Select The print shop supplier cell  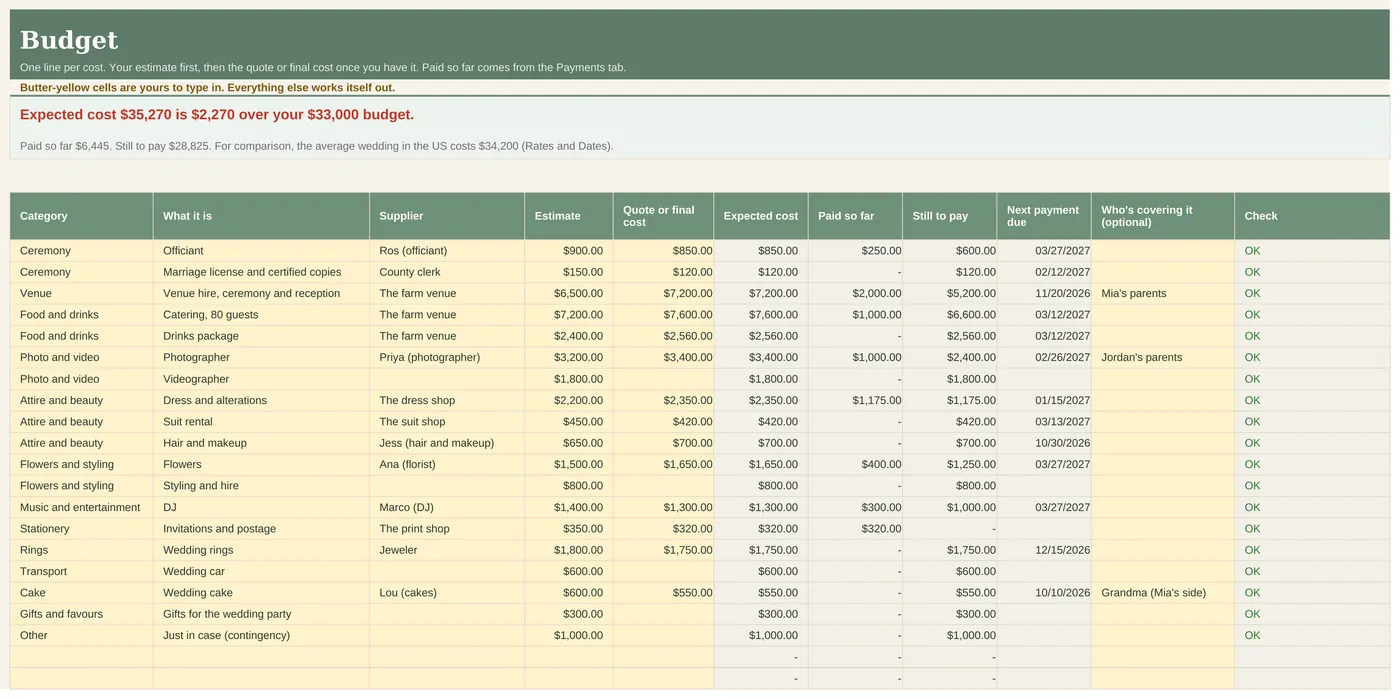[x=447, y=529]
